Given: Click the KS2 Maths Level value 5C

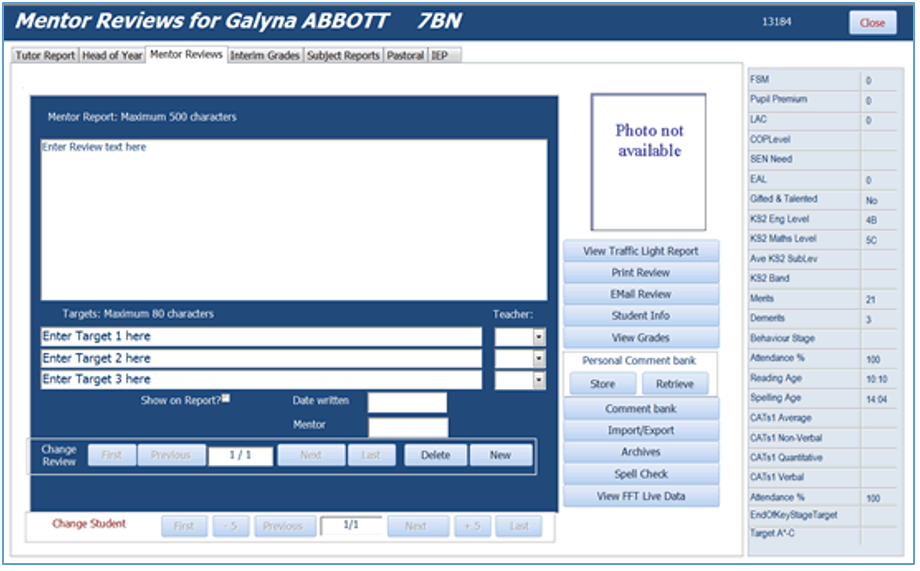Looking at the screenshot, I should coord(871,240).
